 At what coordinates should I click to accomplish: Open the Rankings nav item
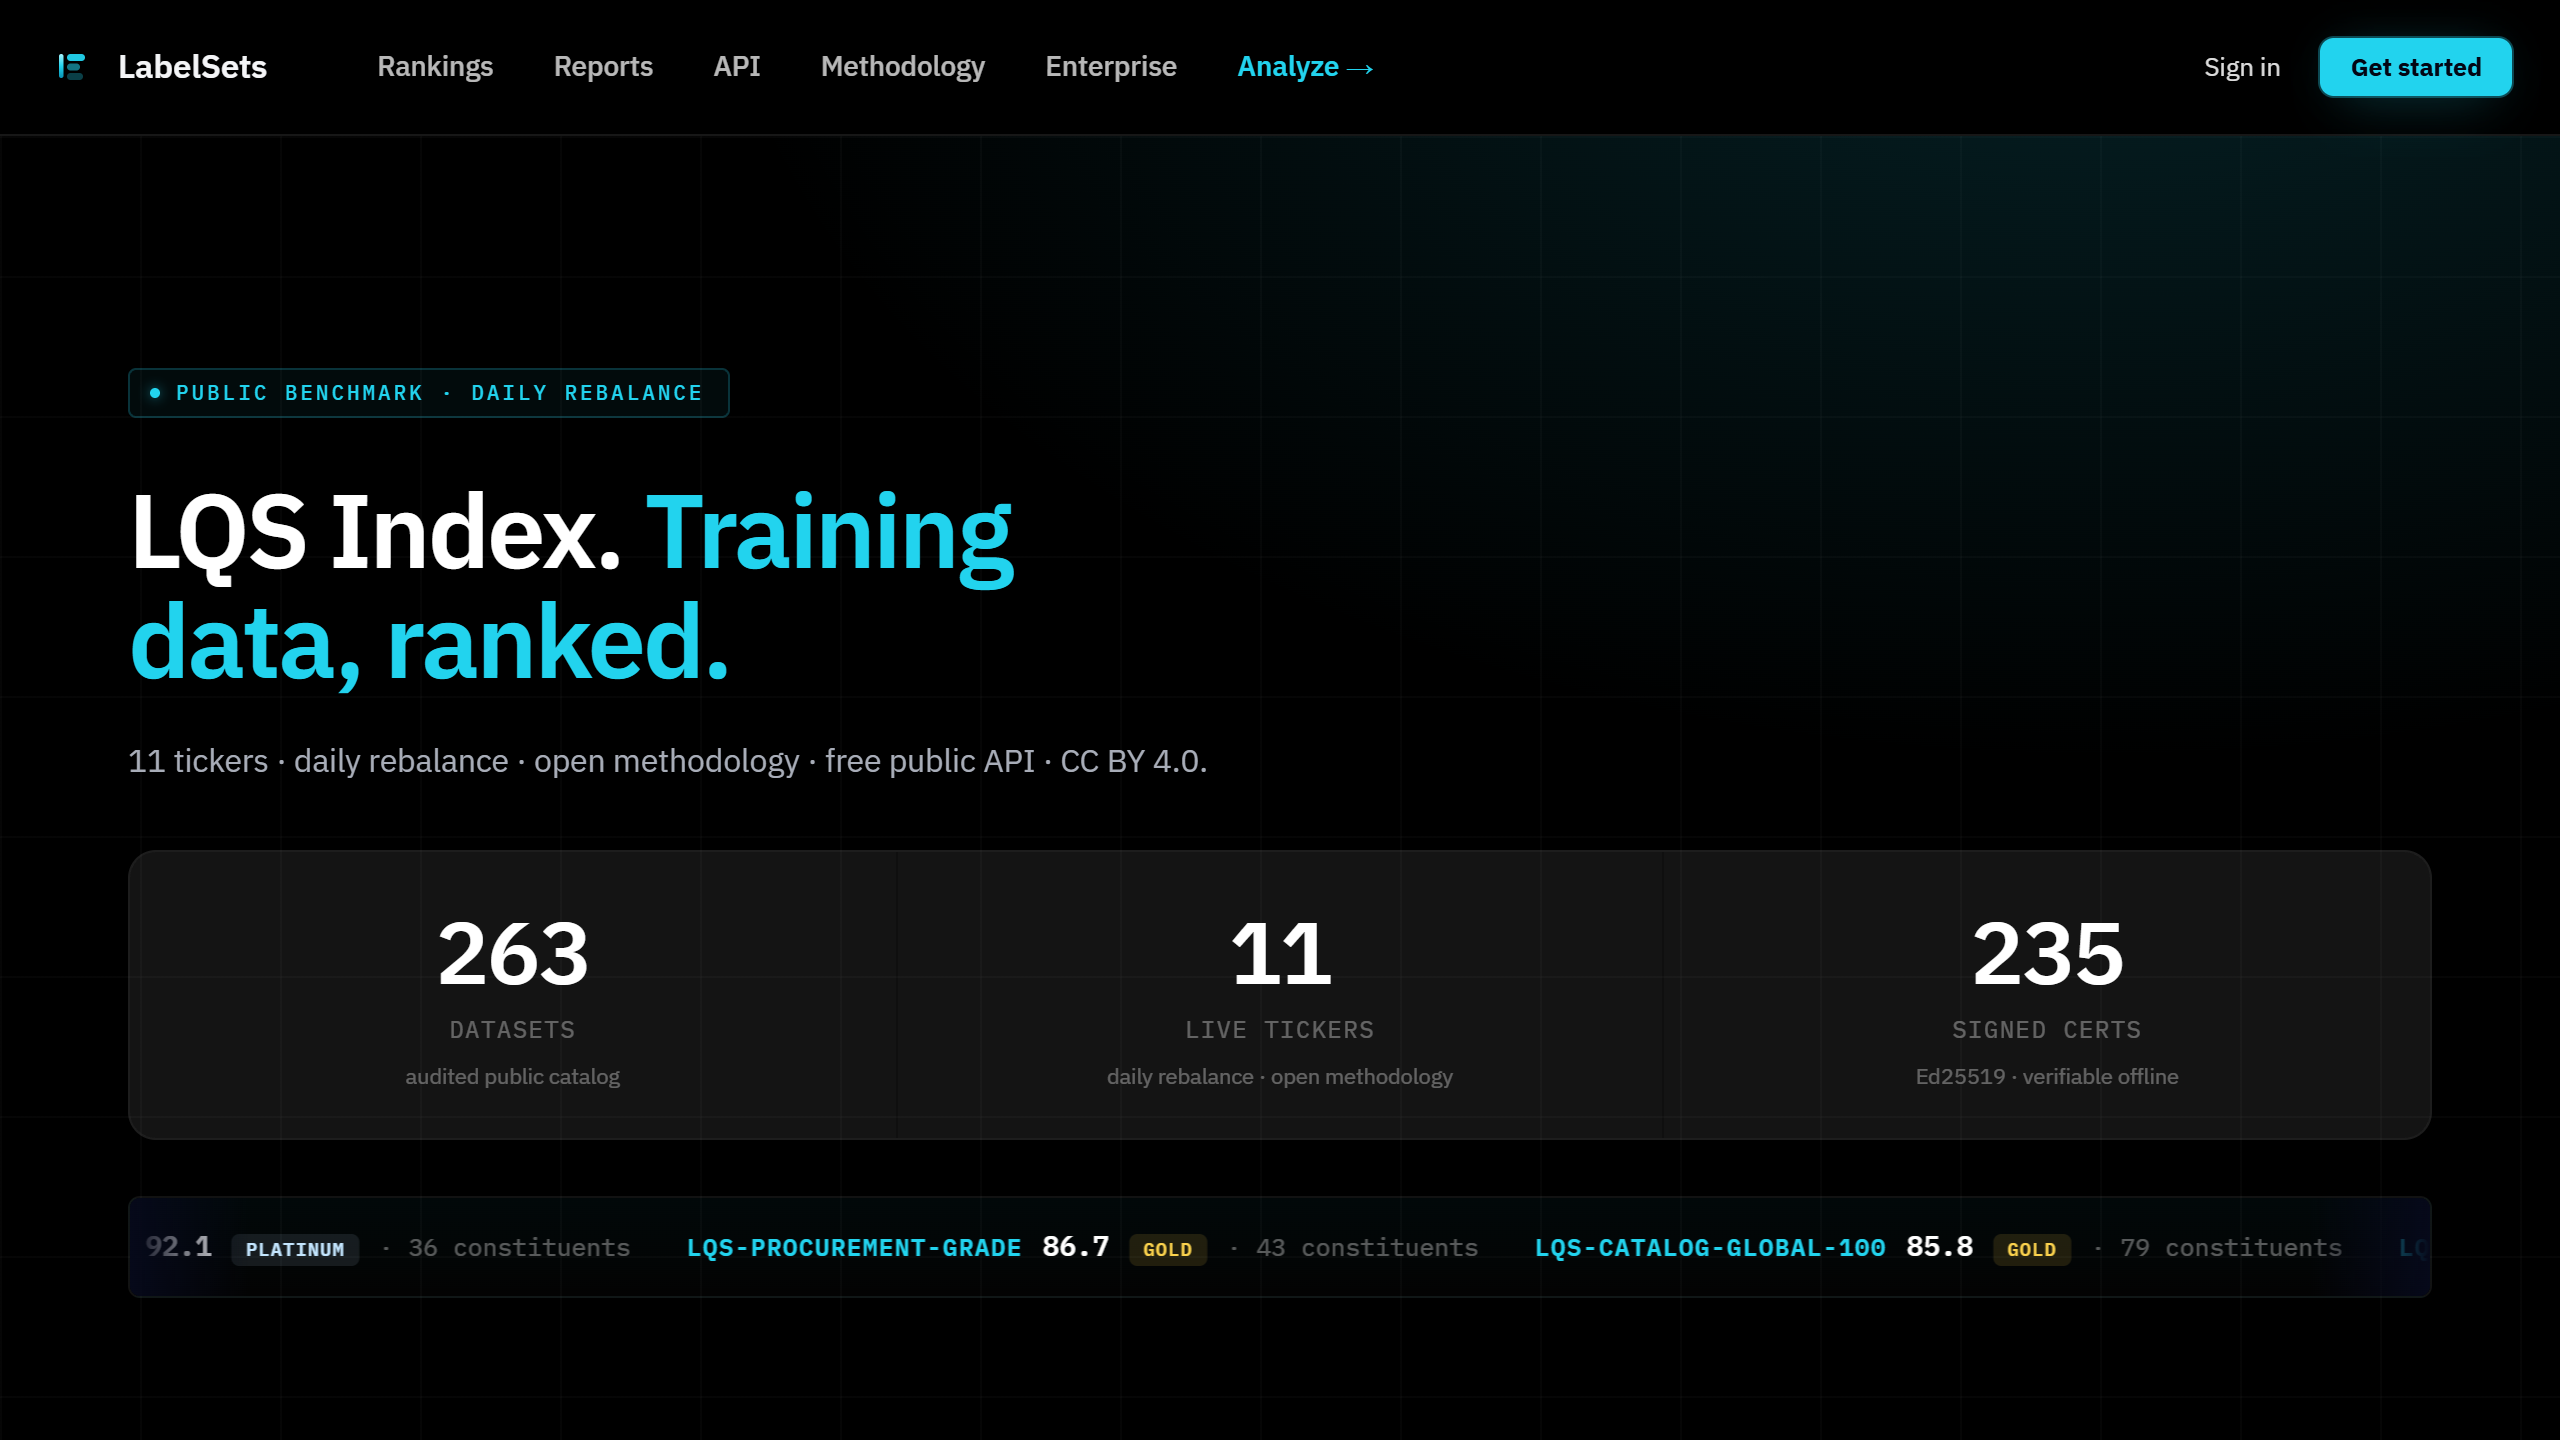[435, 67]
